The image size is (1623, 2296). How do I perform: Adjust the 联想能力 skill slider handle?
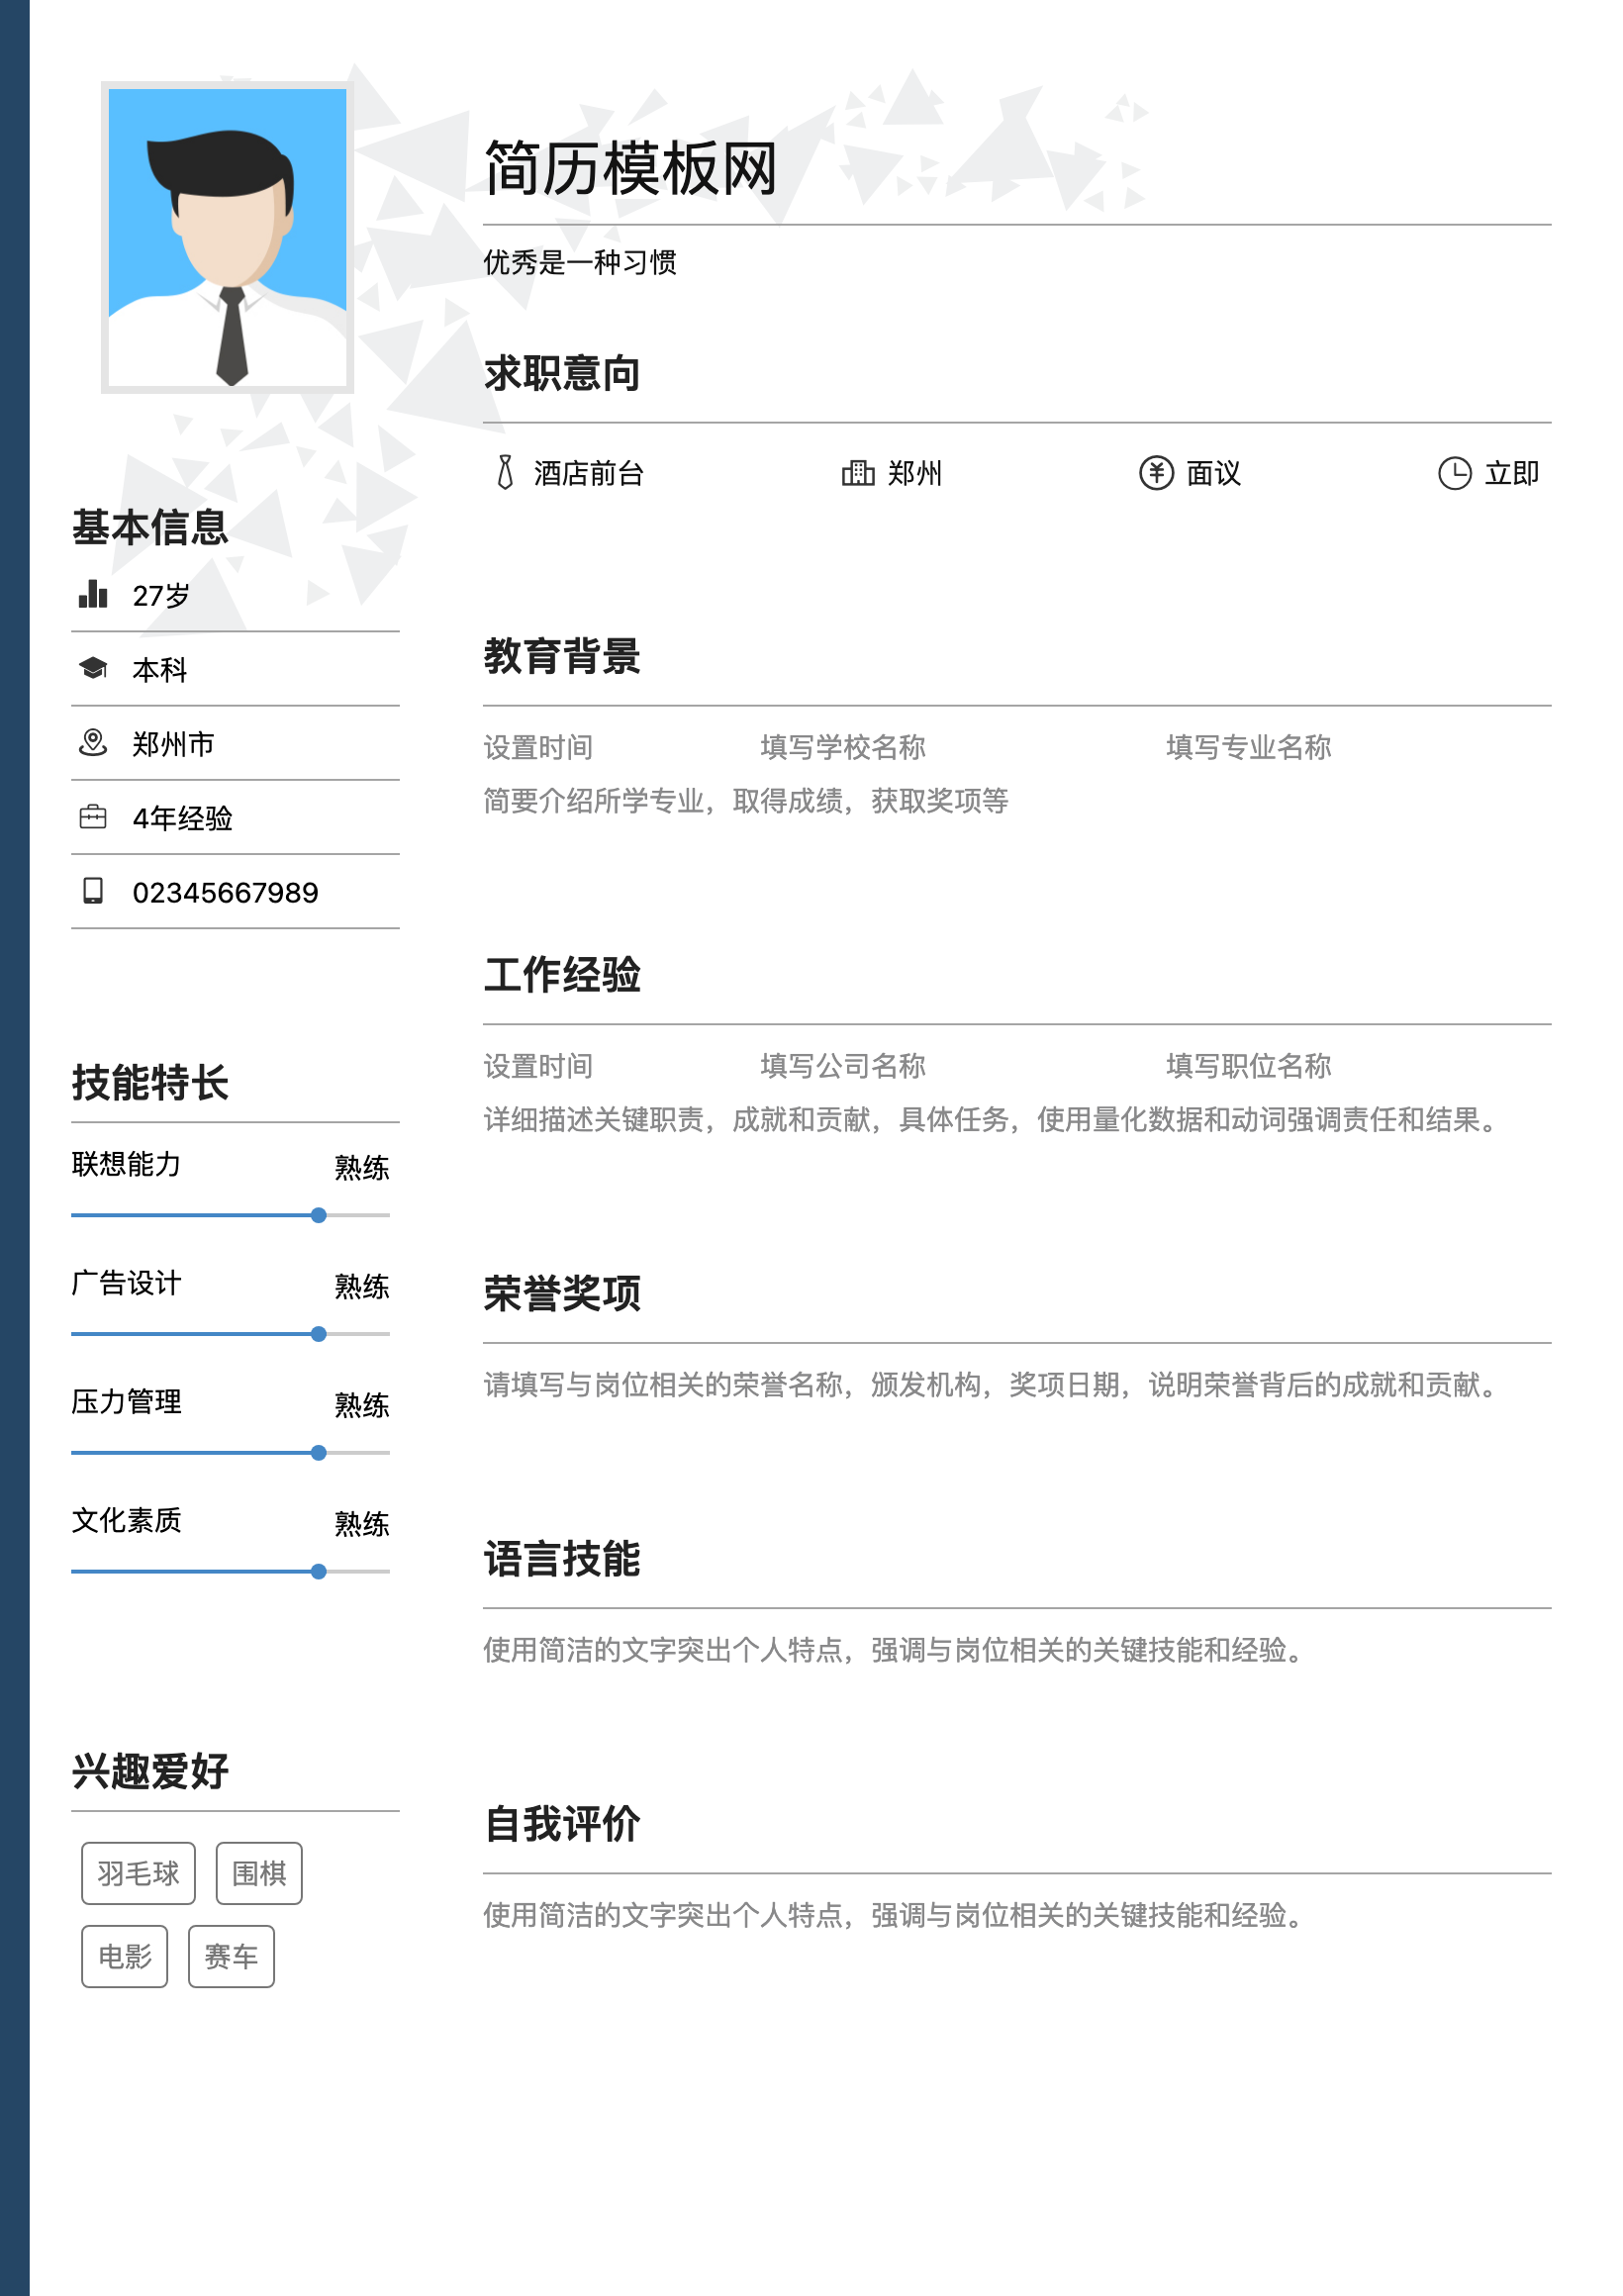click(319, 1215)
